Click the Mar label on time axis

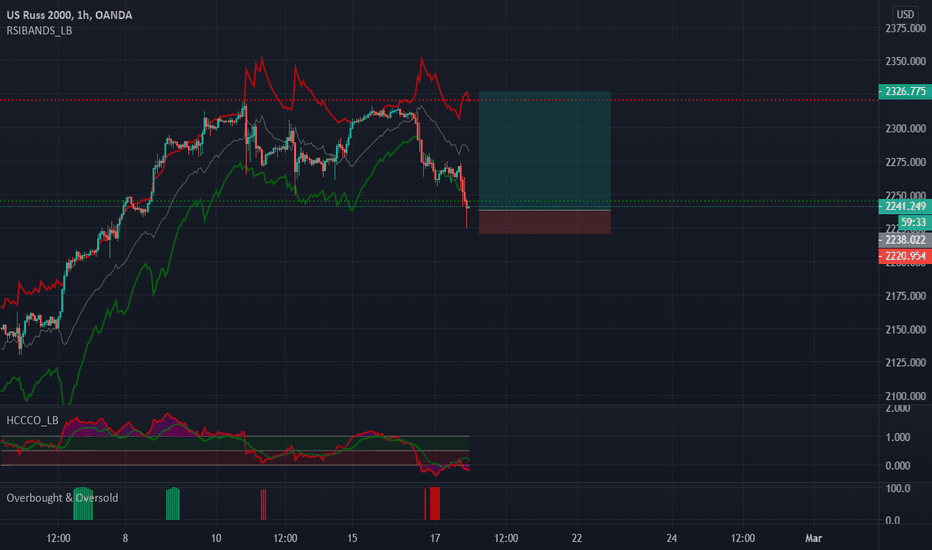coord(813,538)
